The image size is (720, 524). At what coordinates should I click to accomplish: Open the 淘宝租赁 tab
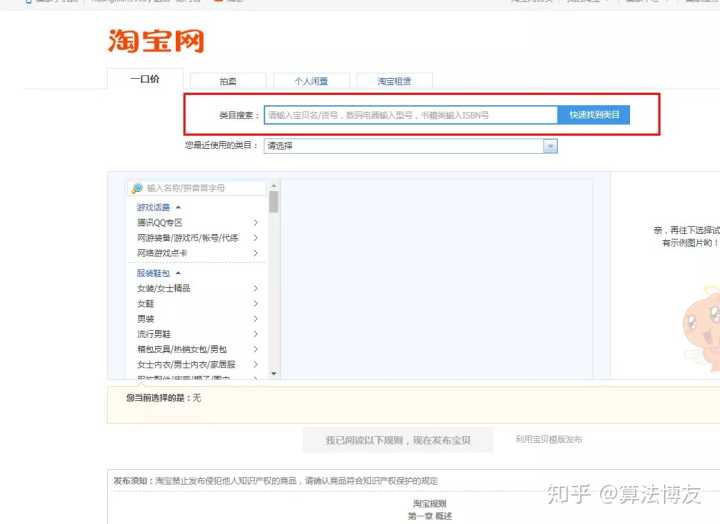pos(393,81)
